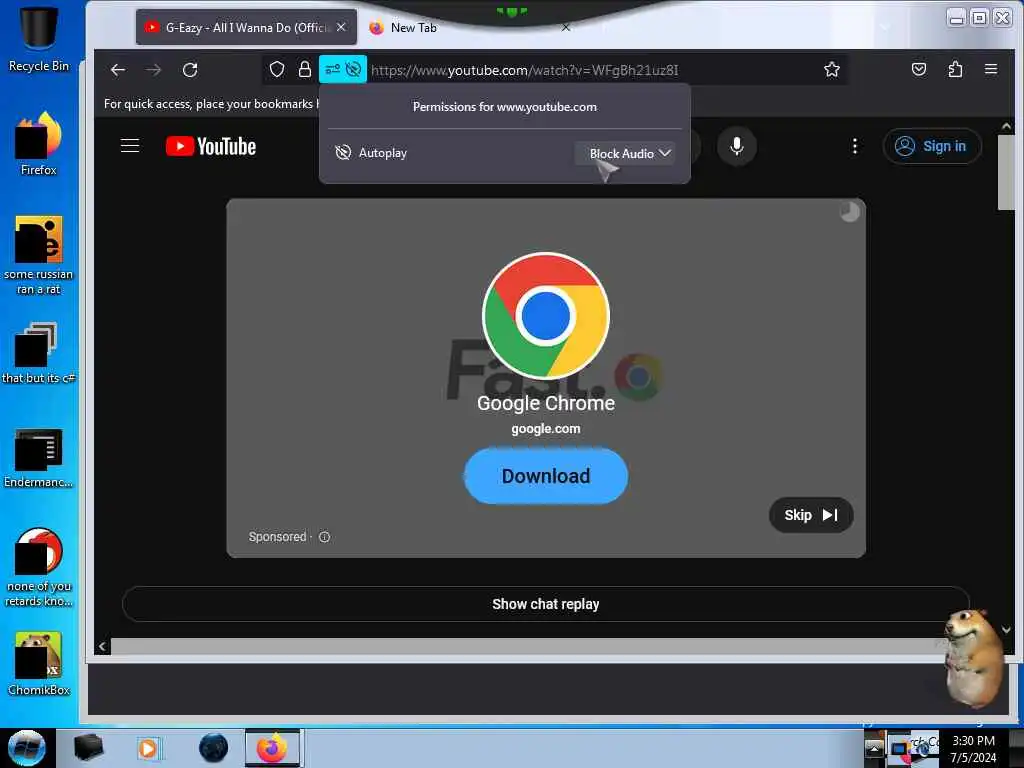Open the YouTube guide hamburger menu

[130, 146]
